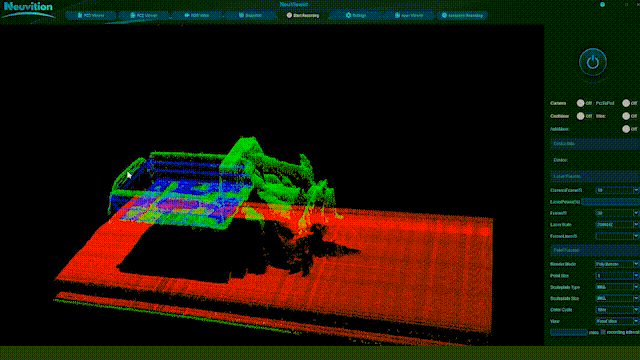Image resolution: width=640 pixels, height=360 pixels.
Task: Tick the recording interval checkbox
Action: tap(603, 332)
